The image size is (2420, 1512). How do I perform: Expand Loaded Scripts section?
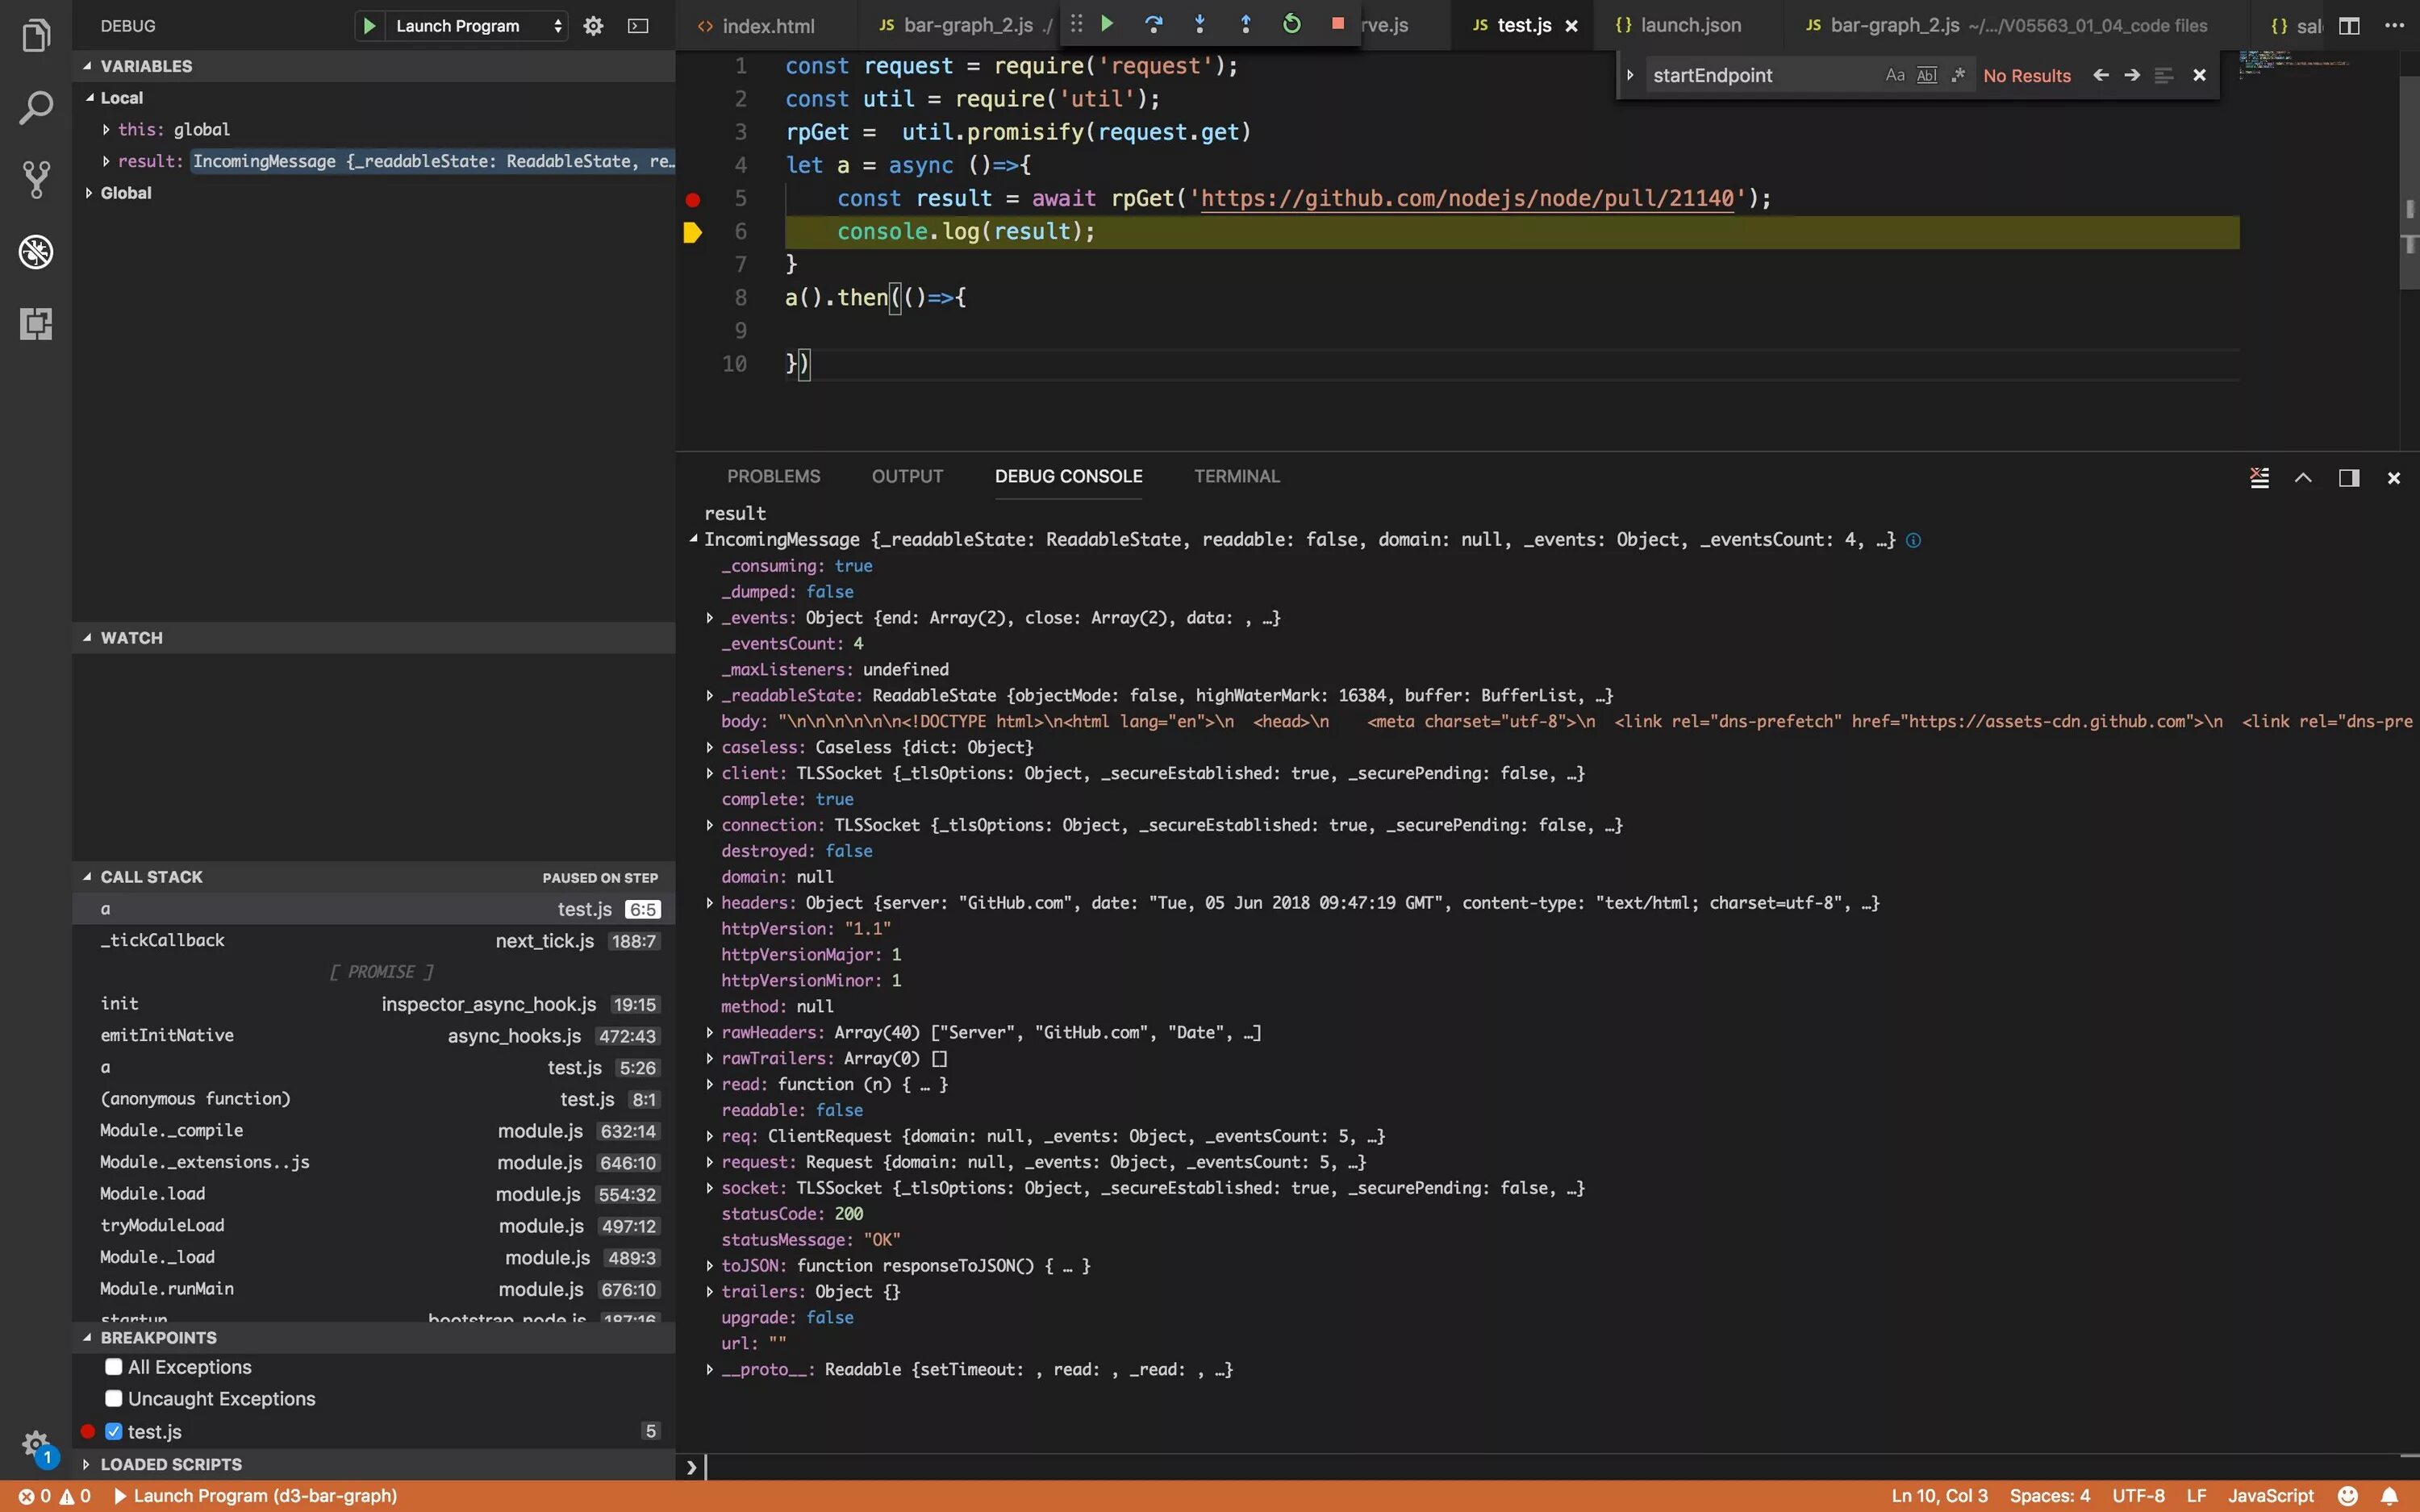coord(374,1464)
